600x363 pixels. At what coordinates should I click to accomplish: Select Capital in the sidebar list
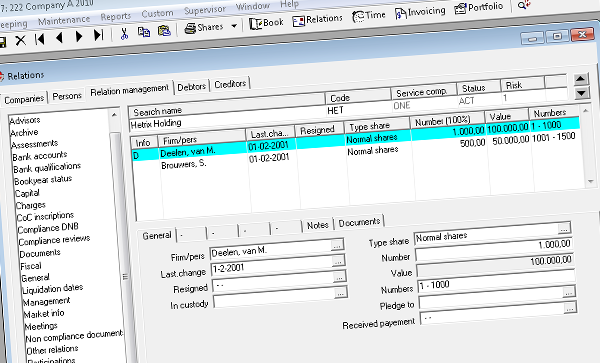coord(27,193)
